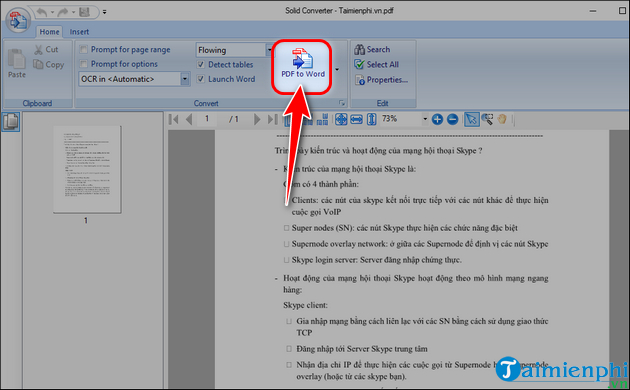Open the Solid Converter application menu orb
This screenshot has height=390, width=630.
(x=18, y=20)
